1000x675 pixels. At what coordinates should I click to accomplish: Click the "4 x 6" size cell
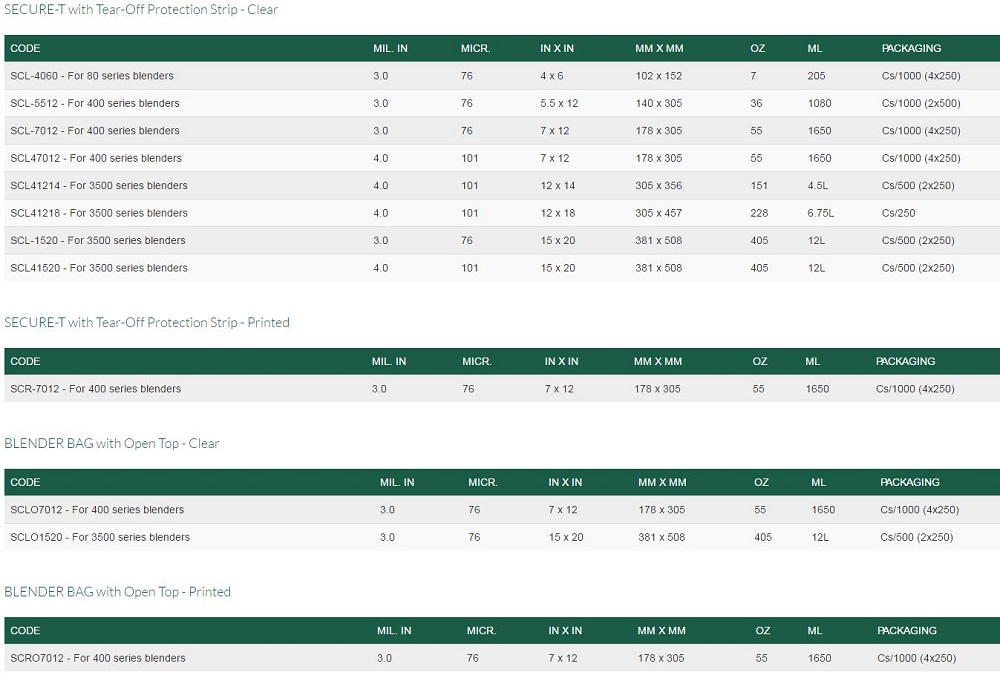tap(552, 76)
